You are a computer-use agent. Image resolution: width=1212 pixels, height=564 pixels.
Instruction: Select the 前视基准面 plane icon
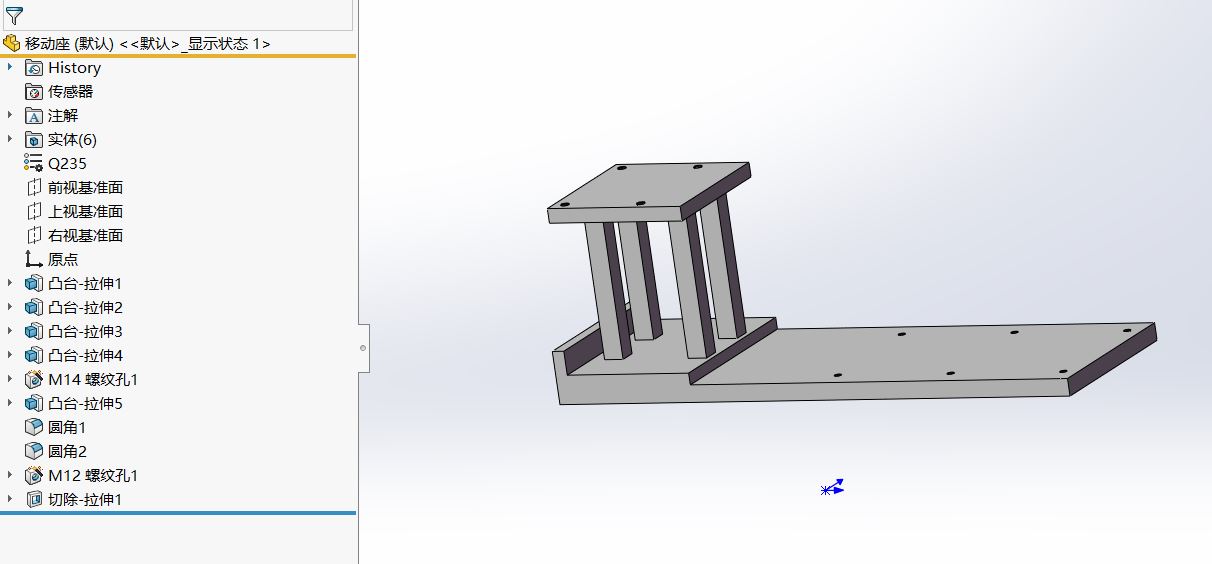point(34,188)
